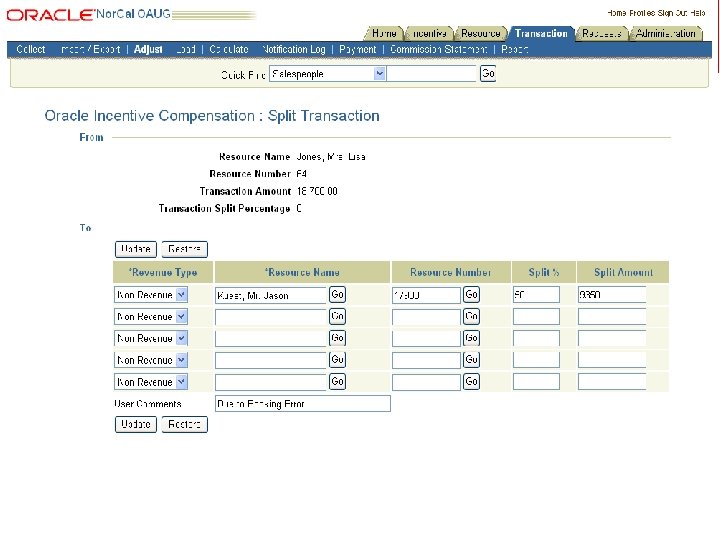Open the Help link

pos(698,13)
